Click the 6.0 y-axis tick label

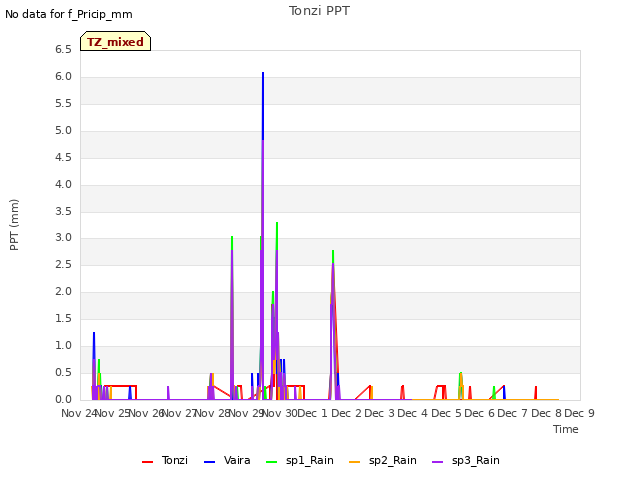point(63,77)
